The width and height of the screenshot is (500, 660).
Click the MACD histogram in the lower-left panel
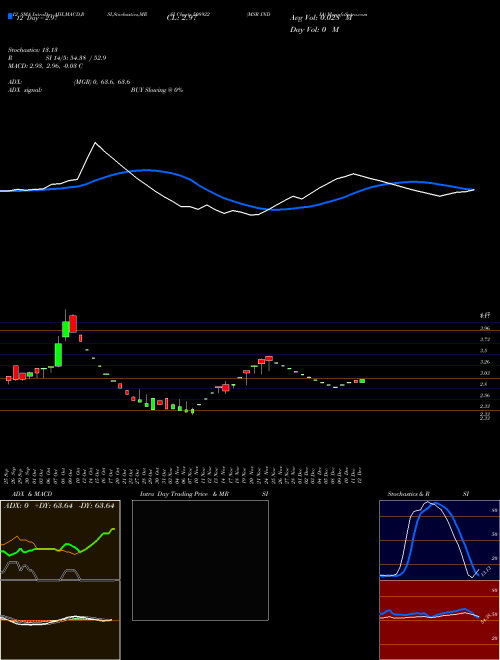point(57,621)
